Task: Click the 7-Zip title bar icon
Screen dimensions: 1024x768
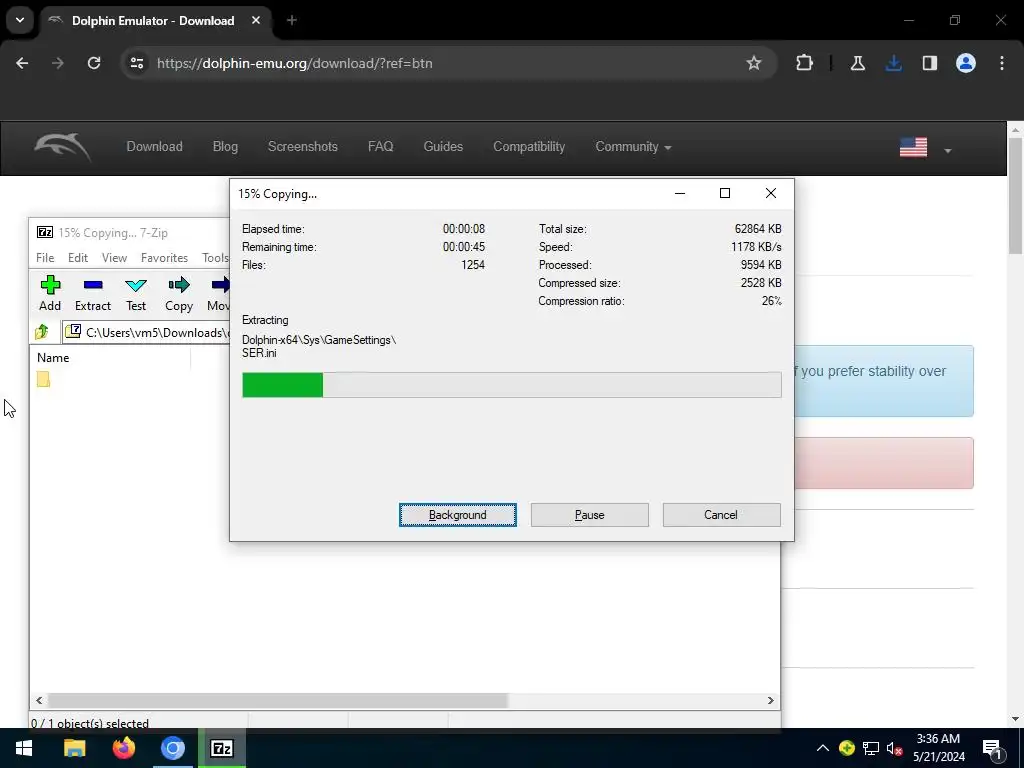Action: point(44,232)
